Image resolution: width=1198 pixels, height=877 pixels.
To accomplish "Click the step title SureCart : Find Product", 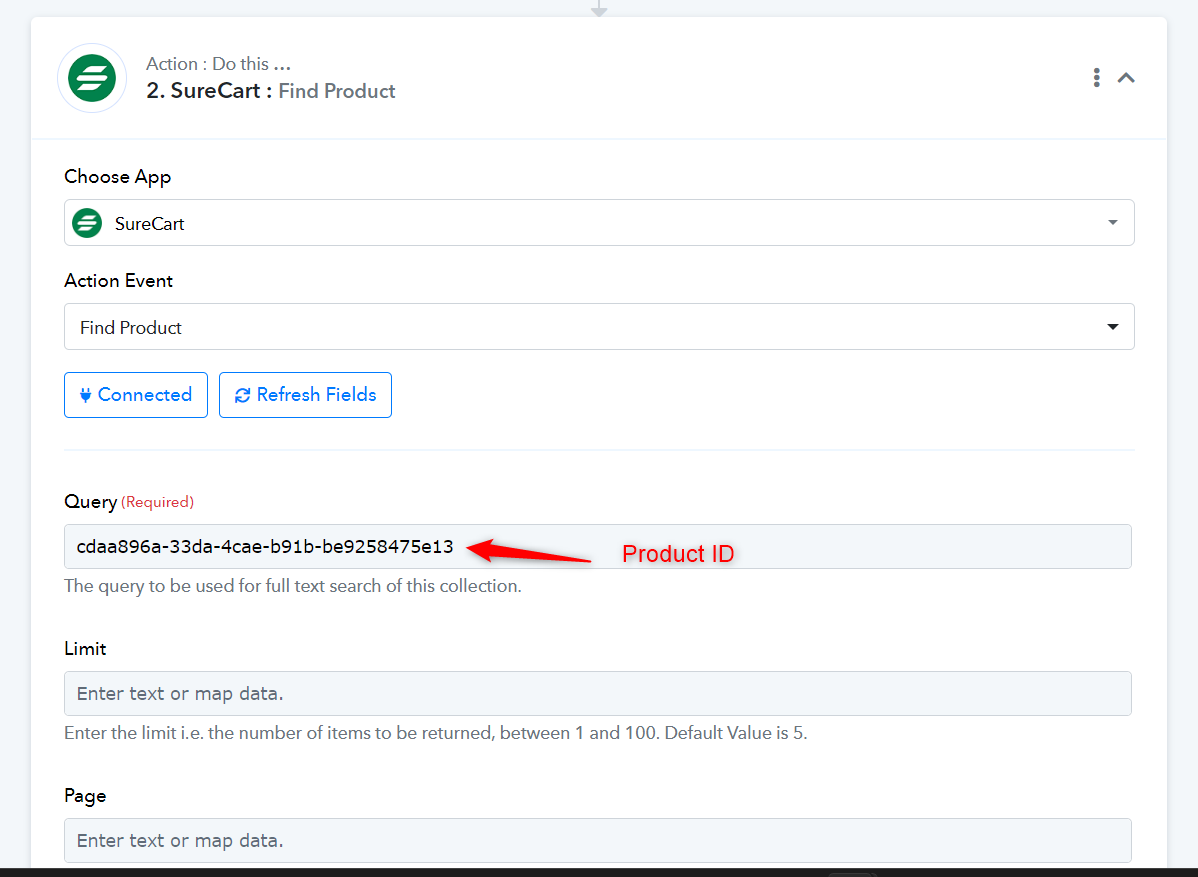I will point(270,91).
